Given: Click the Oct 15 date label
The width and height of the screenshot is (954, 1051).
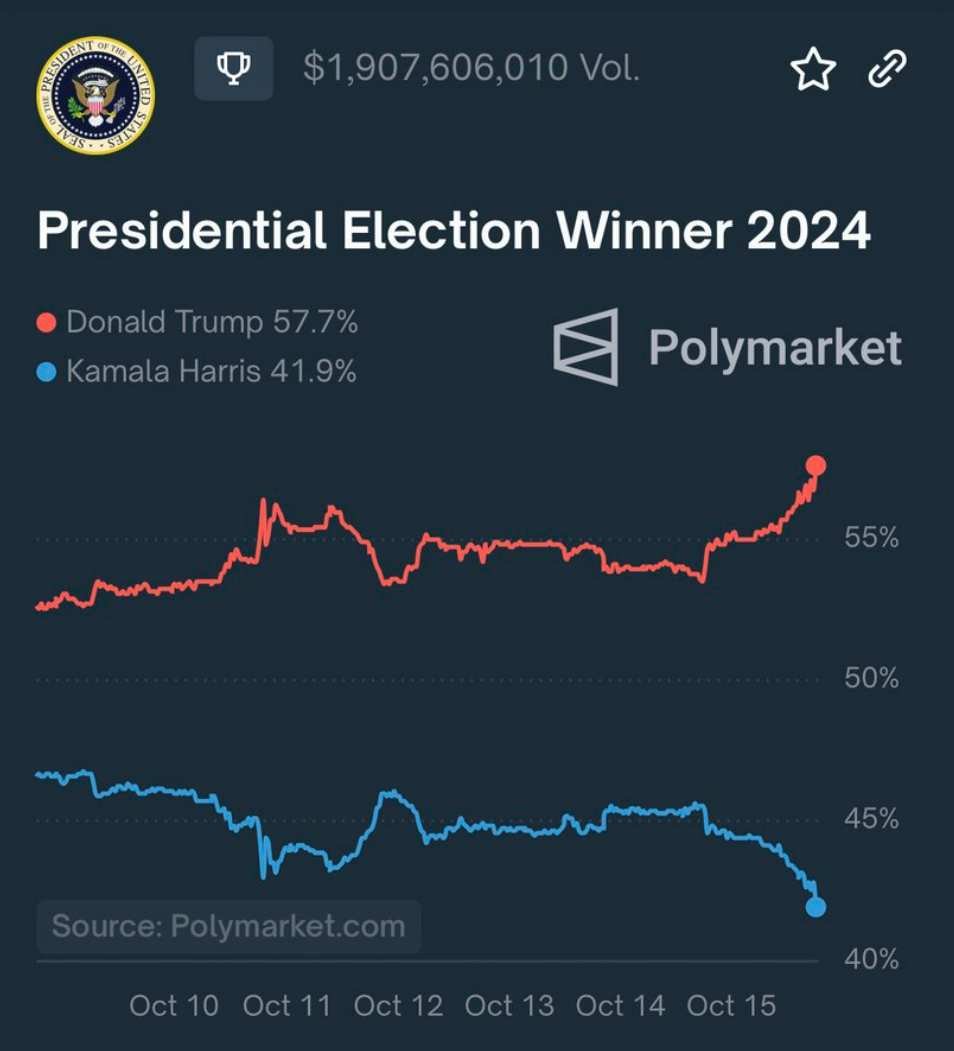Looking at the screenshot, I should tap(731, 1005).
